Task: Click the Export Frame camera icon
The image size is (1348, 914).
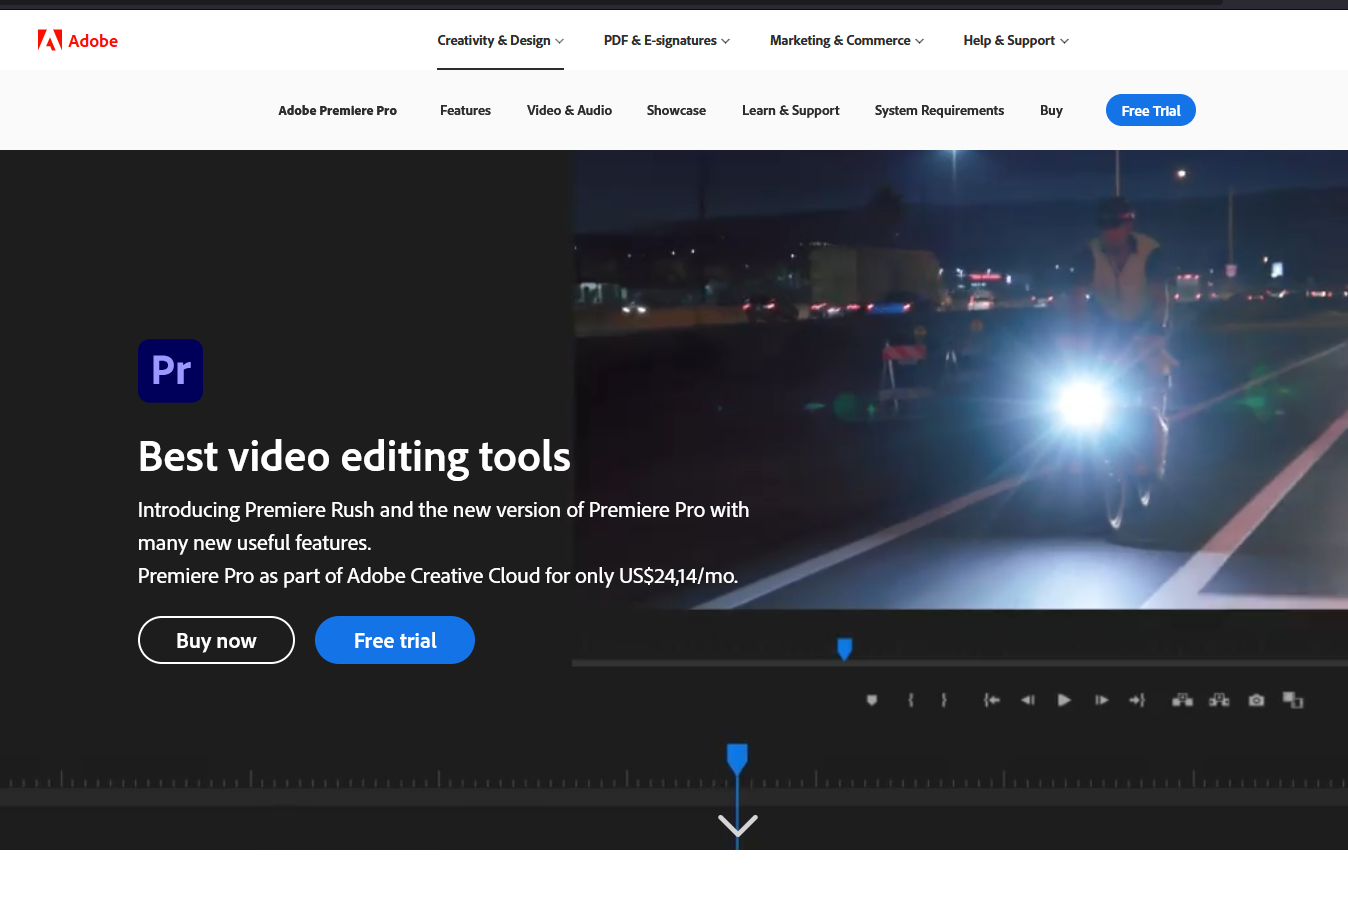Action: [x=1256, y=700]
